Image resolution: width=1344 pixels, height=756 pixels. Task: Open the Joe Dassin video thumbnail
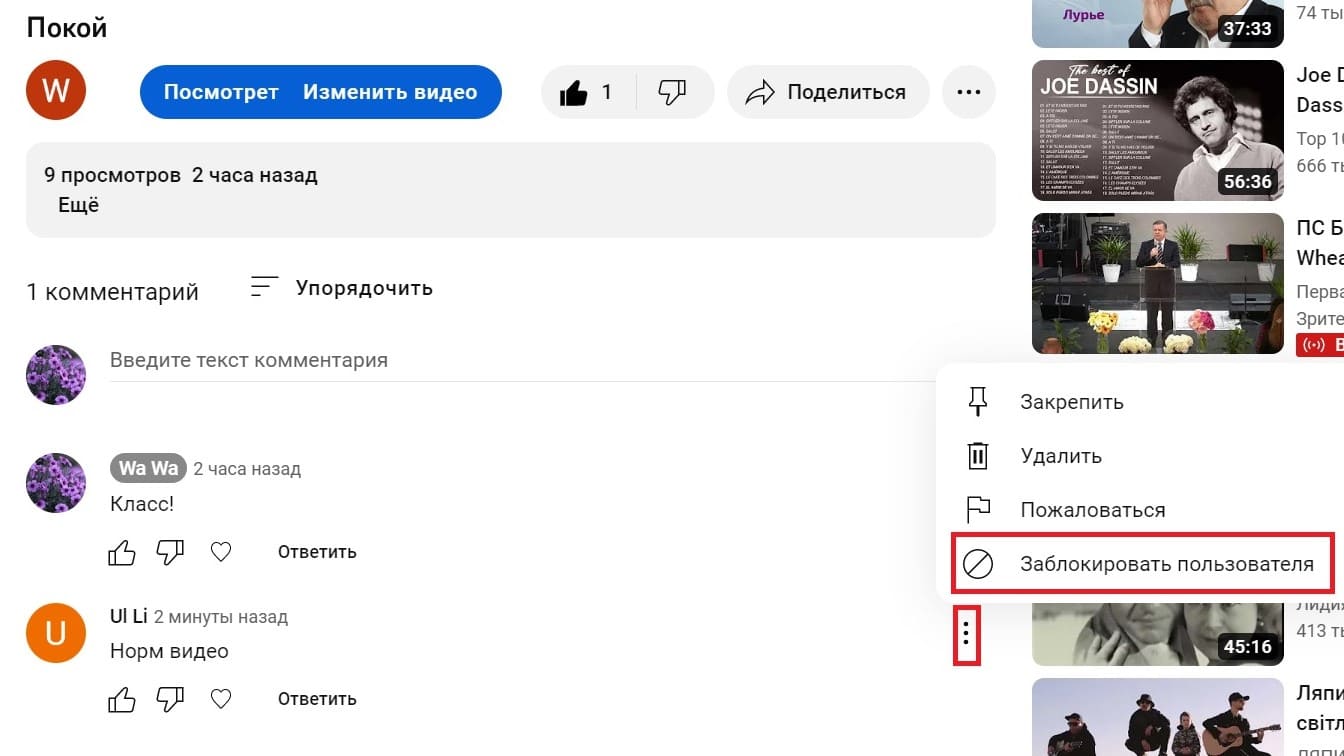[1158, 130]
